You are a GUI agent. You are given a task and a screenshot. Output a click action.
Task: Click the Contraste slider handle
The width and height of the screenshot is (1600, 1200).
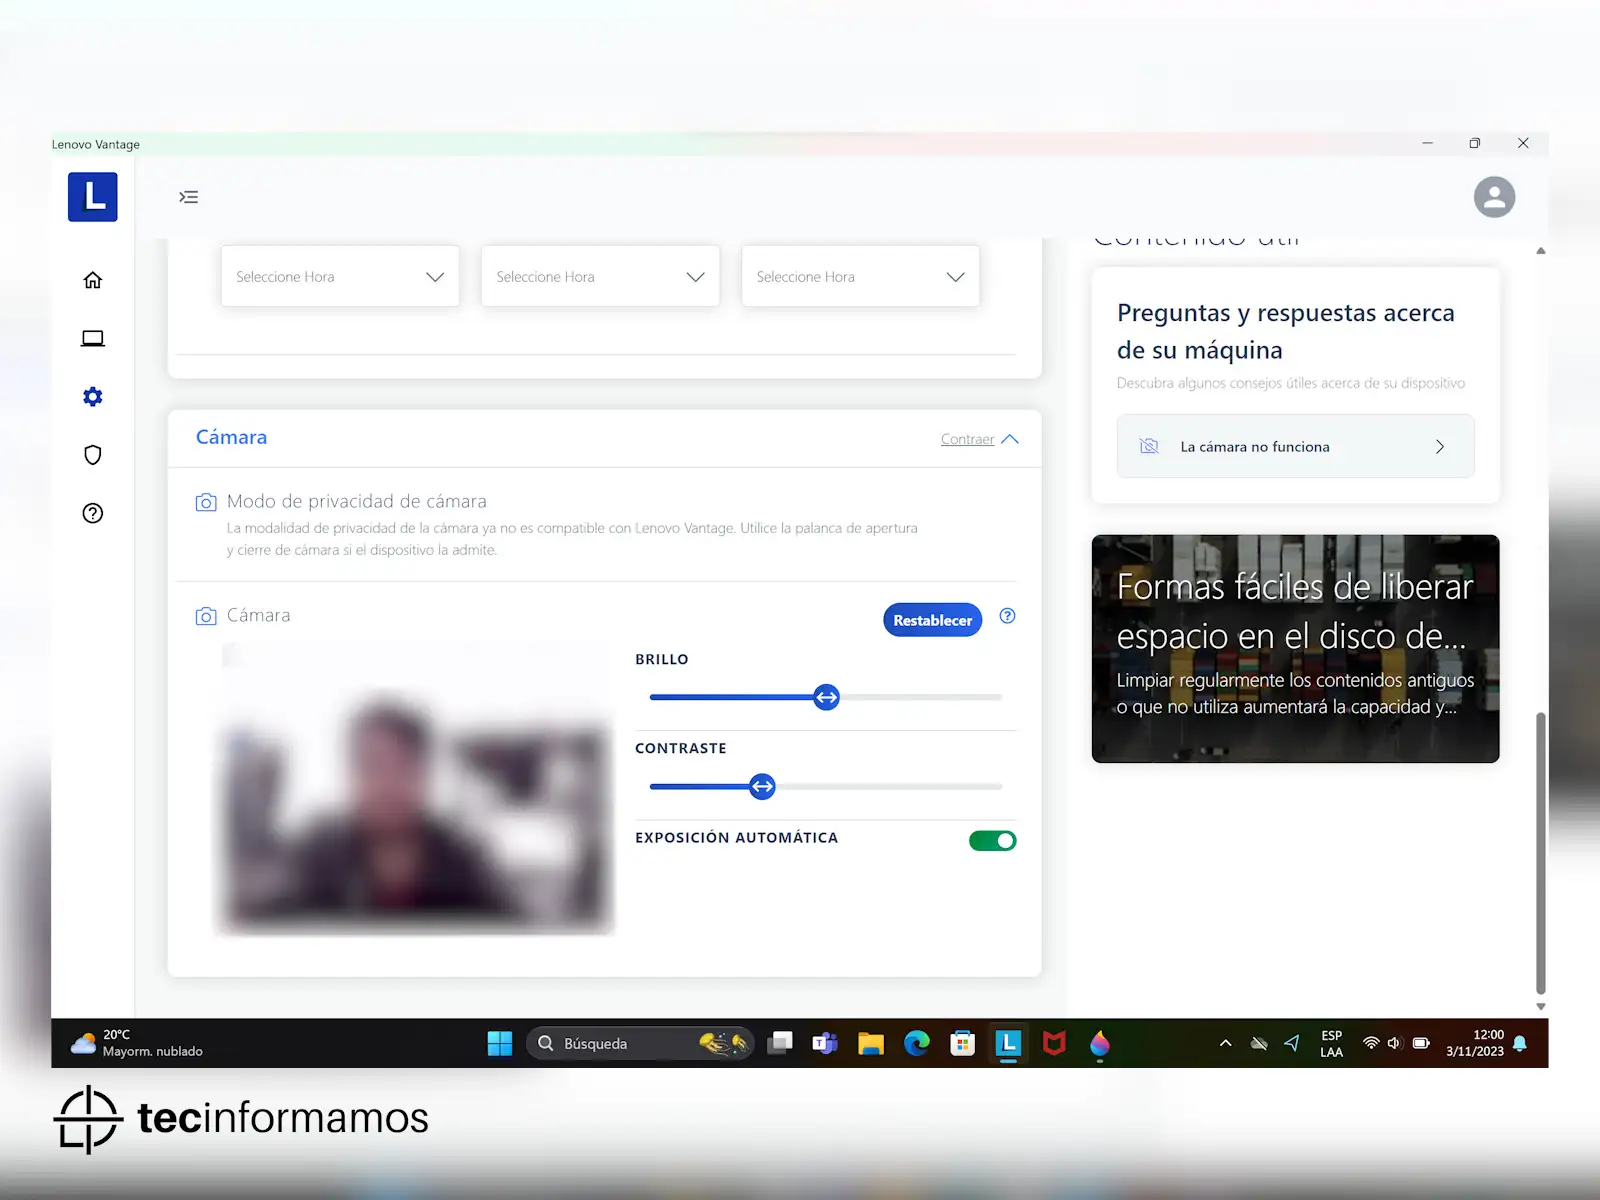point(762,787)
